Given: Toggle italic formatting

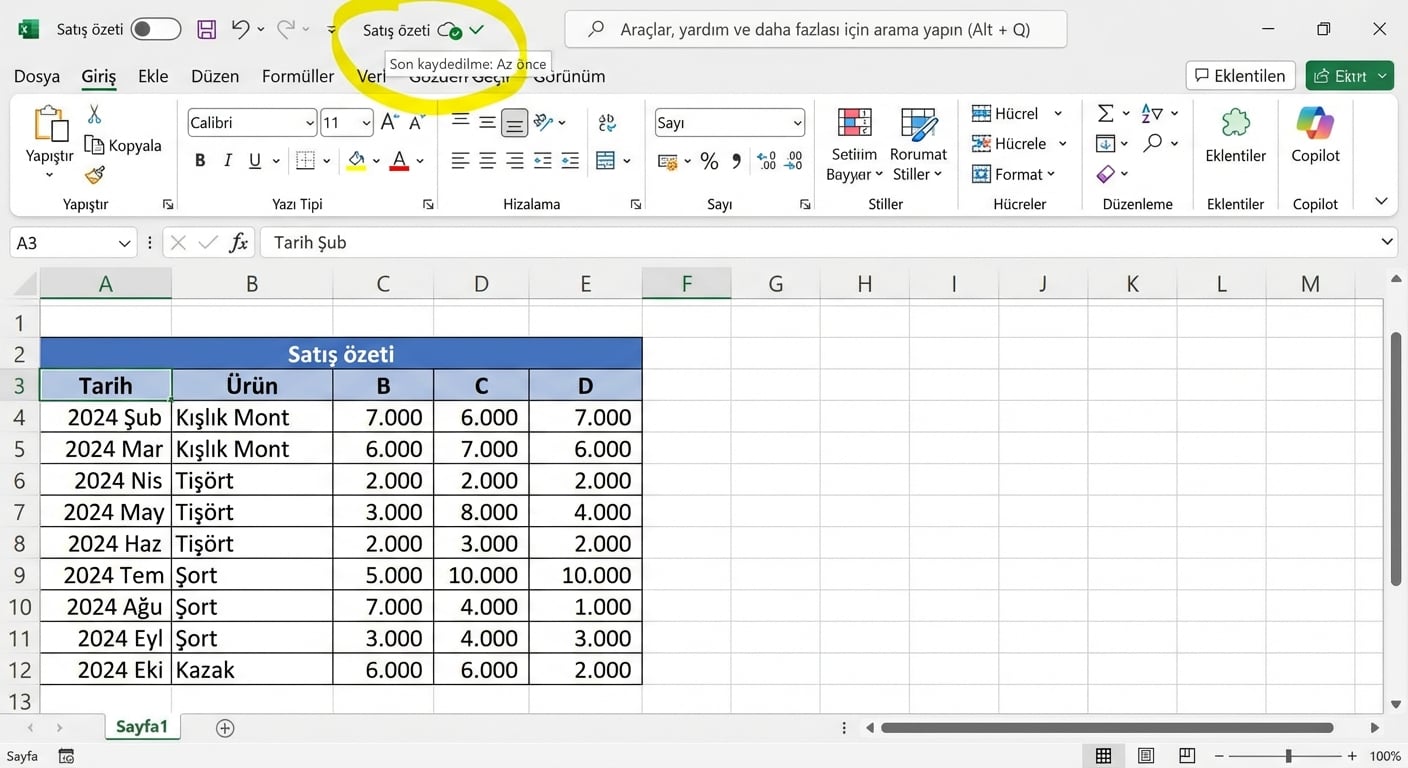Looking at the screenshot, I should [227, 160].
